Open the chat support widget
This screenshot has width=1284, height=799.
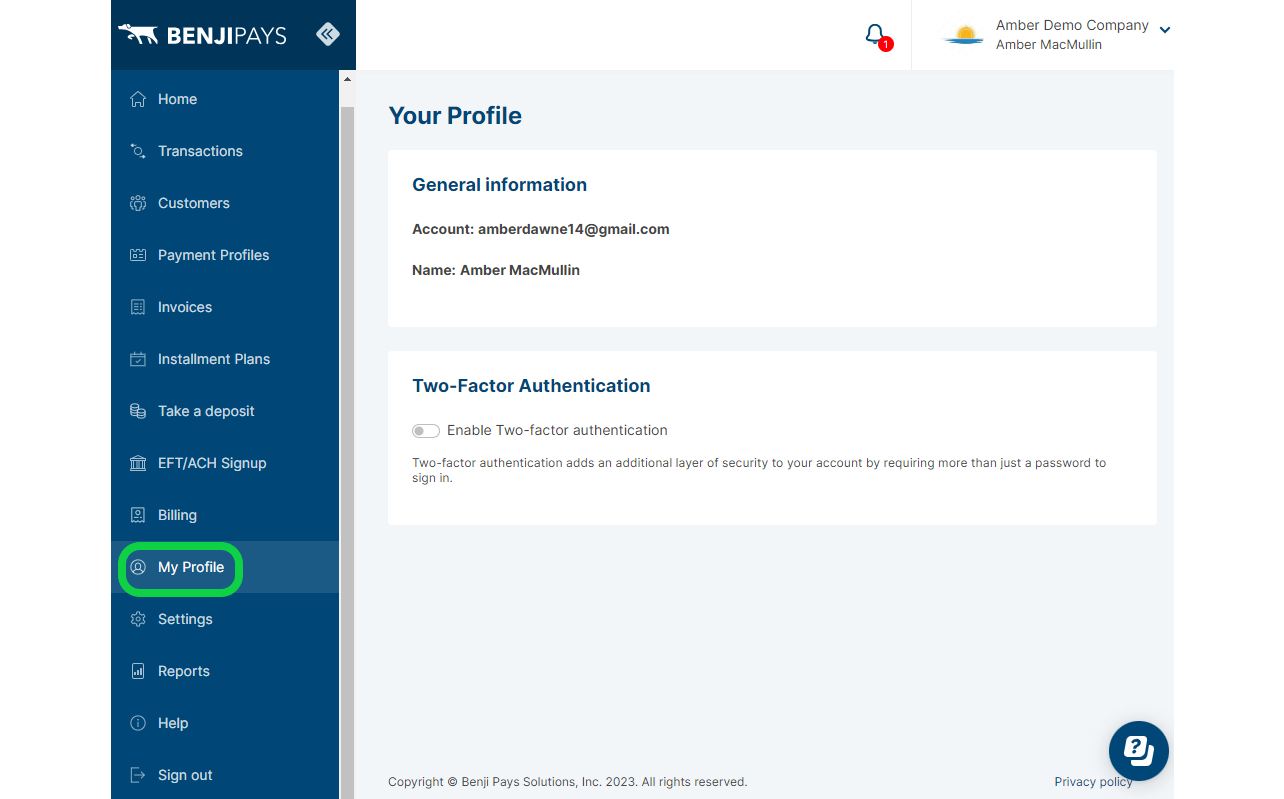click(1139, 751)
